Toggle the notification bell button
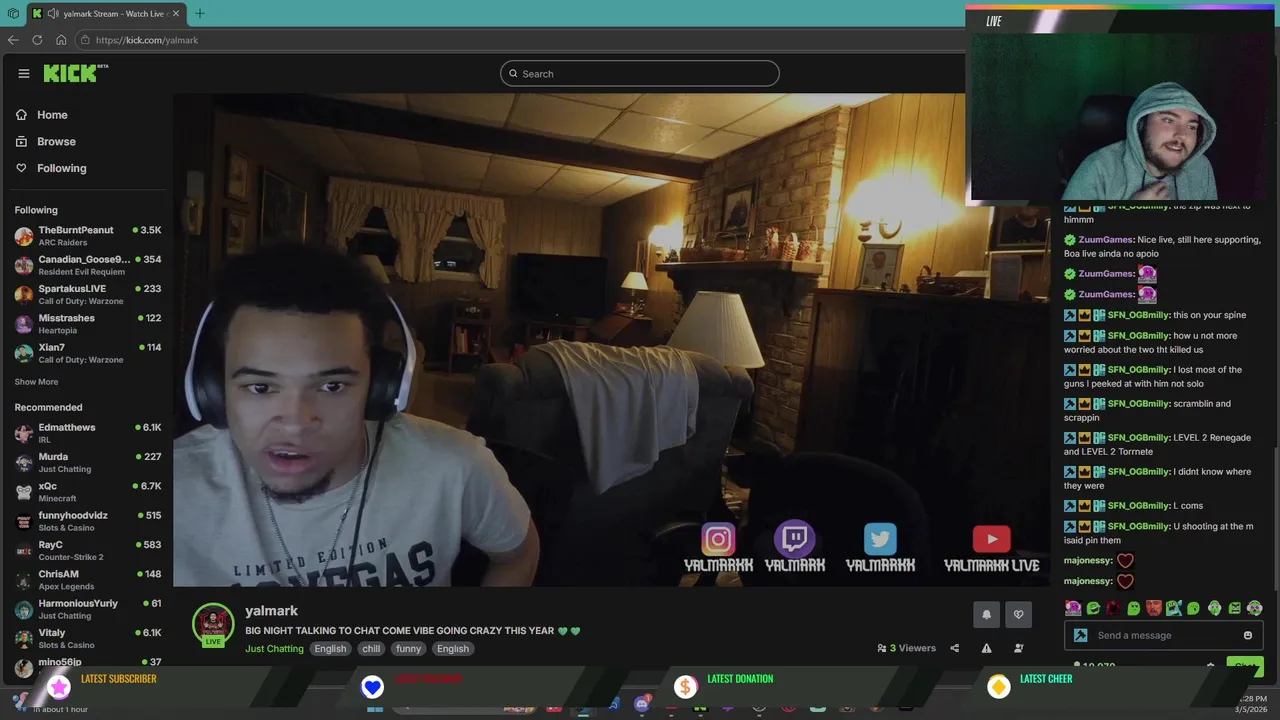The image size is (1280, 720). tap(986, 615)
